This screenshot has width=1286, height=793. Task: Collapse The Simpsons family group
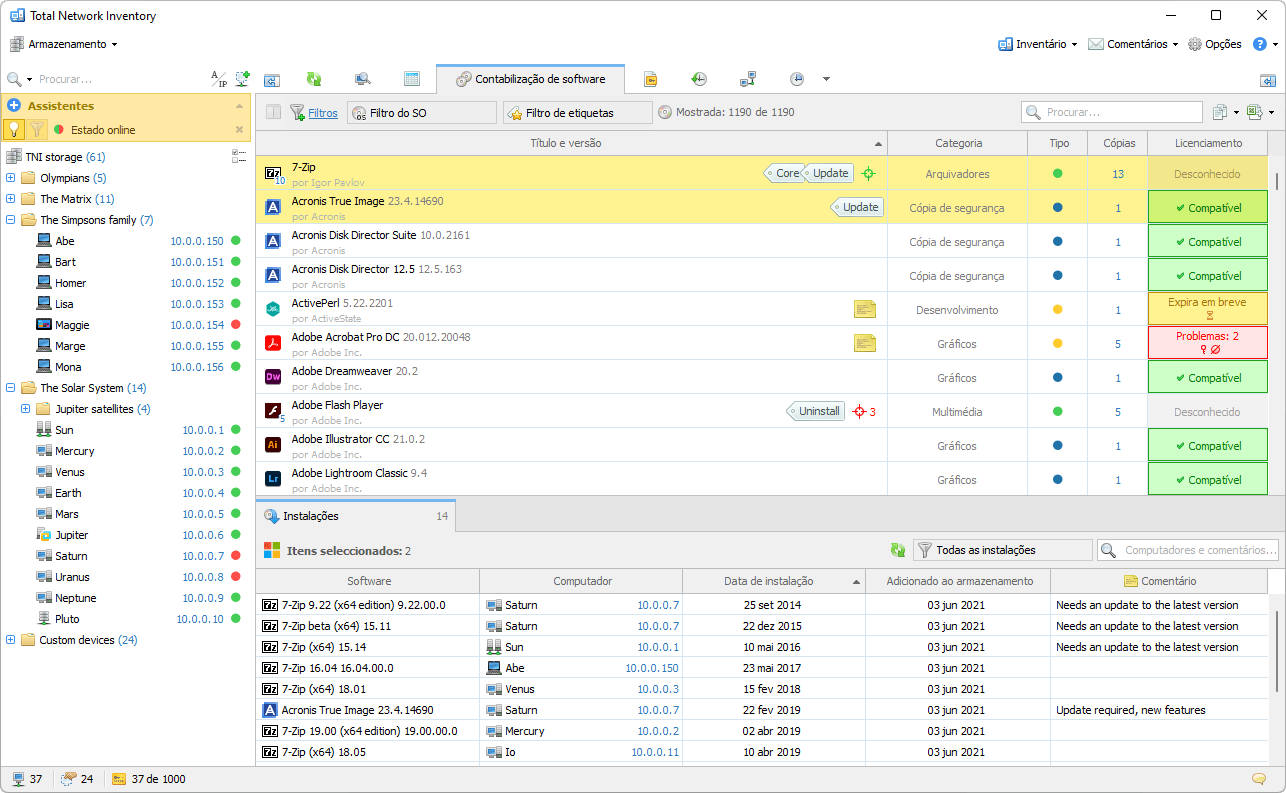pyautogui.click(x=11, y=220)
